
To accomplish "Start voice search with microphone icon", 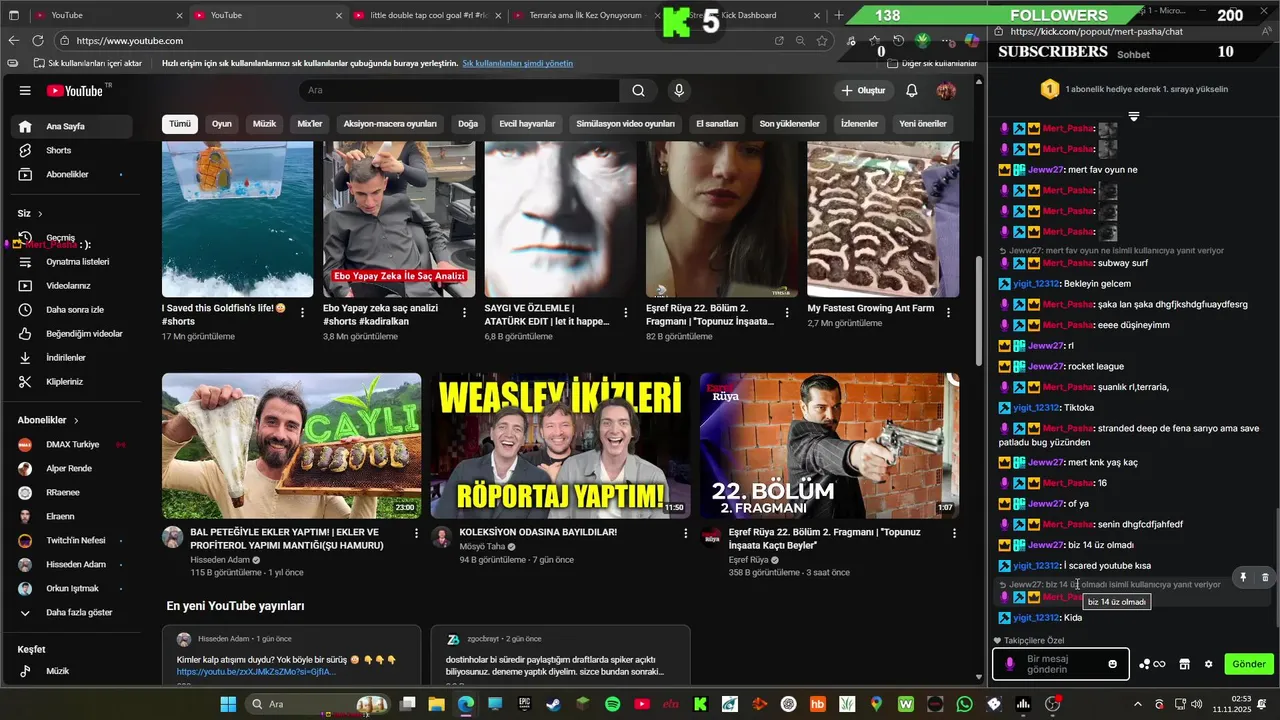I will tap(679, 91).
